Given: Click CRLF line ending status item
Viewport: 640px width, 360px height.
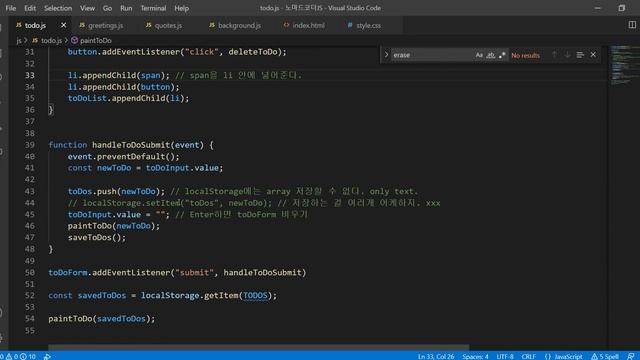Looking at the screenshot, I should 529,356.
